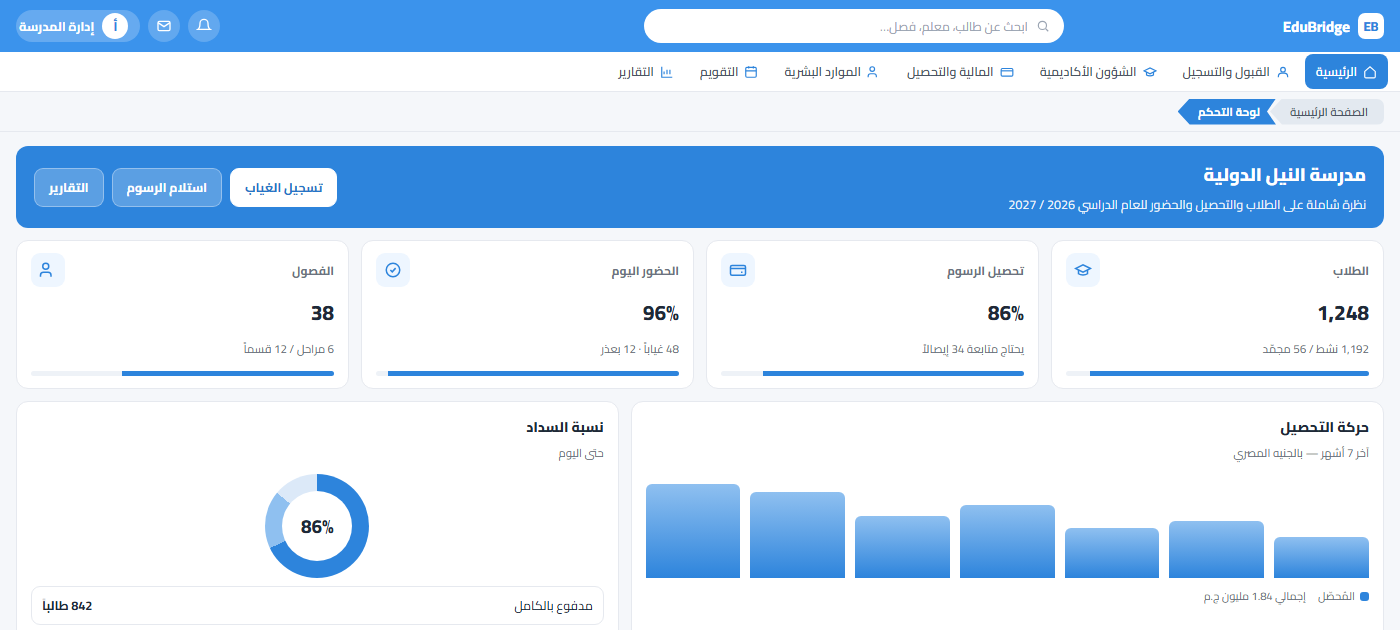The width and height of the screenshot is (1400, 630).
Task: Open the التقويم menu
Action: [728, 72]
